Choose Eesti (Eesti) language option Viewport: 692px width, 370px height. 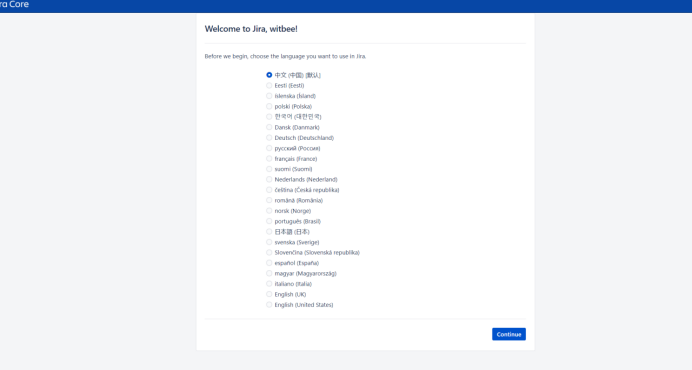269,86
